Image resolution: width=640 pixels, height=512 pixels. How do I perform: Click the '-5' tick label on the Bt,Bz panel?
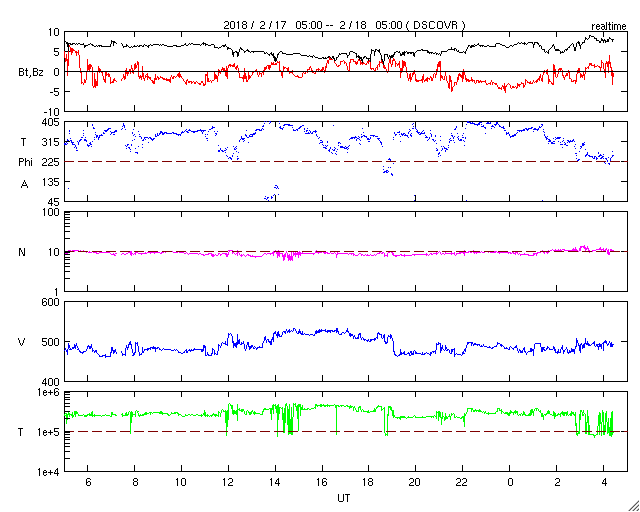pos(53,92)
